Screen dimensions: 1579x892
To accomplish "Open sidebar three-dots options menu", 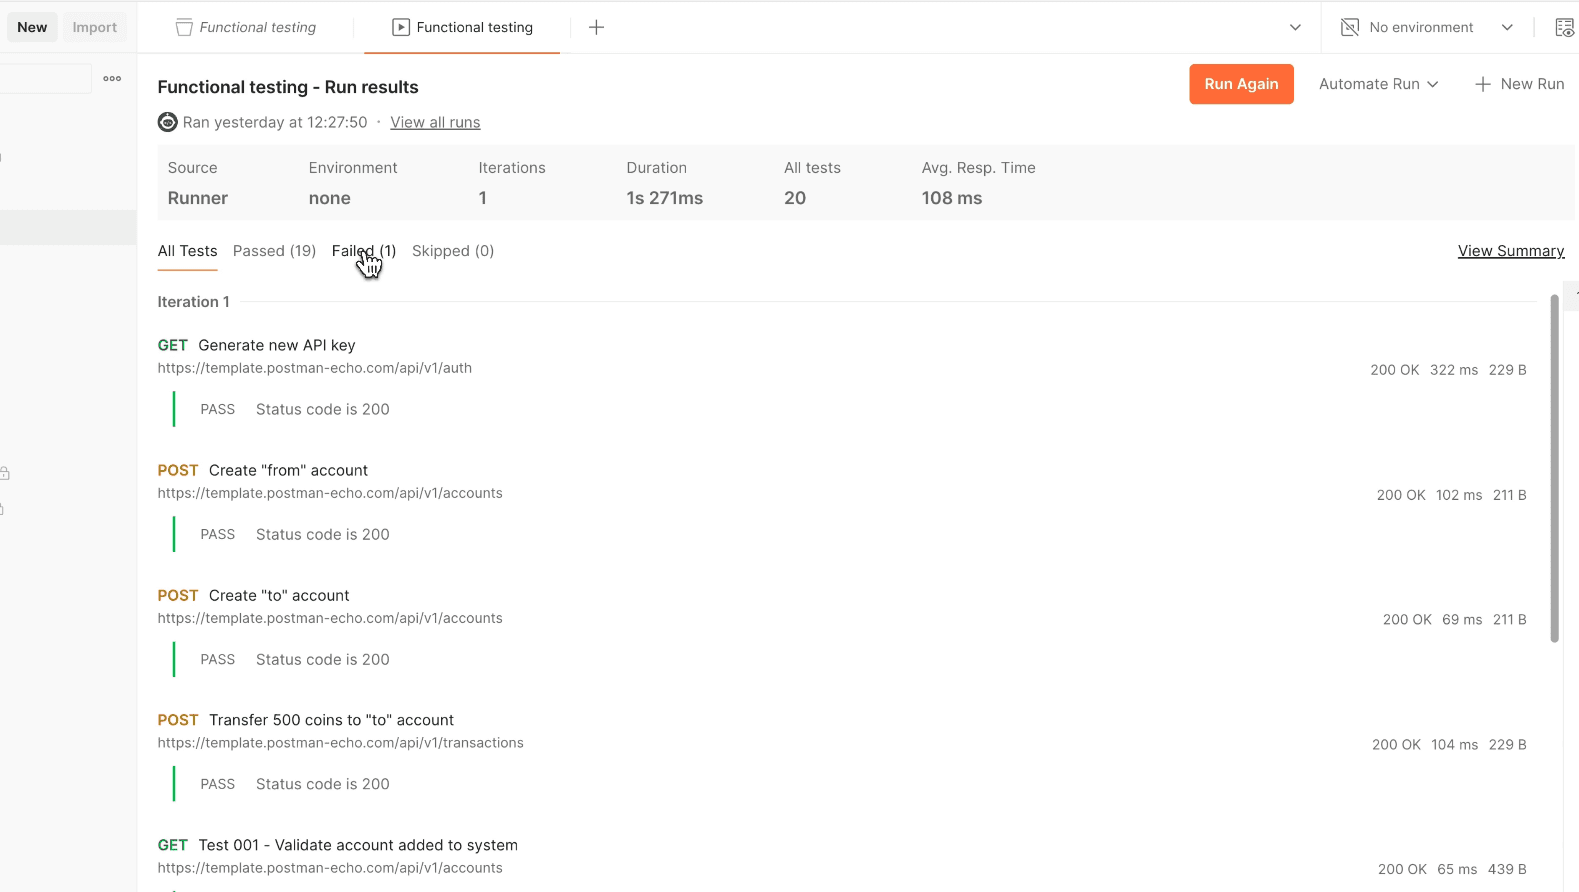I will (112, 78).
